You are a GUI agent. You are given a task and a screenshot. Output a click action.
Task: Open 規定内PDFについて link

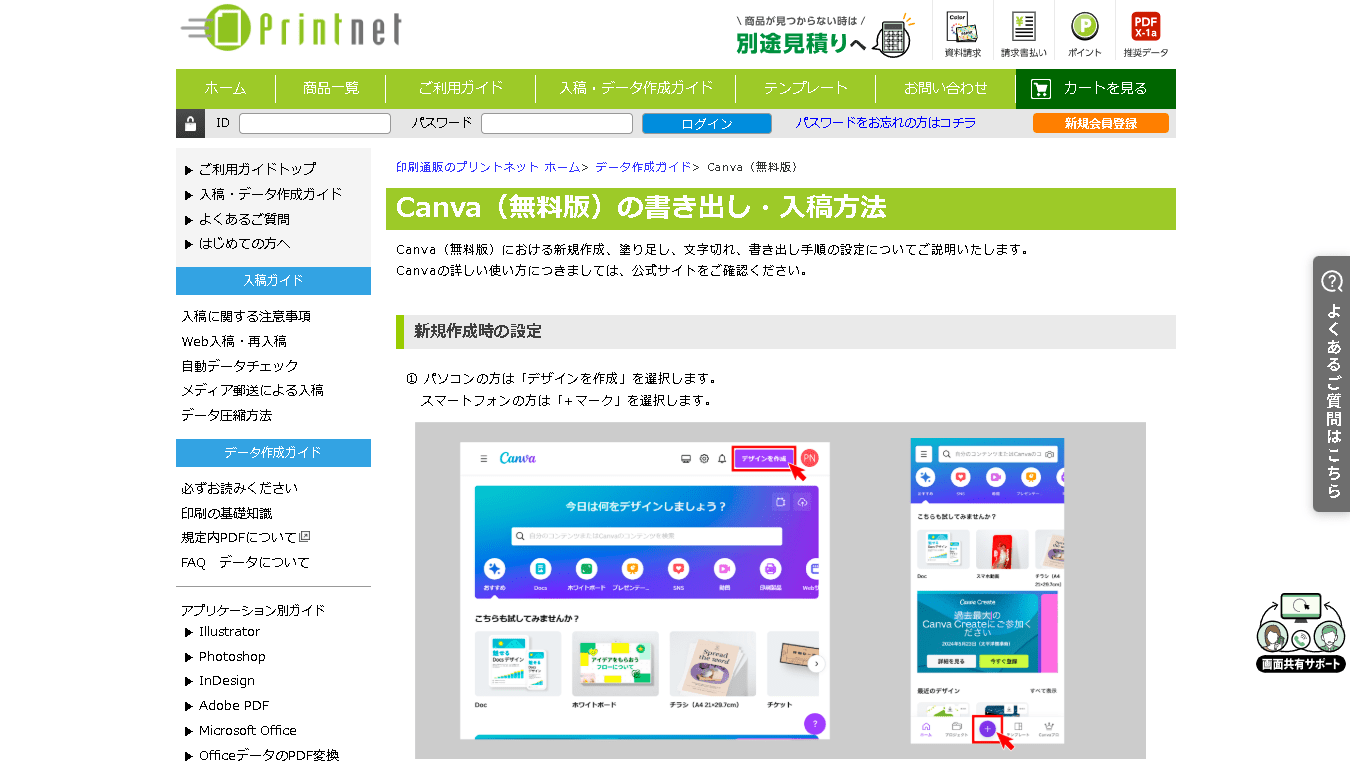[x=239, y=537]
